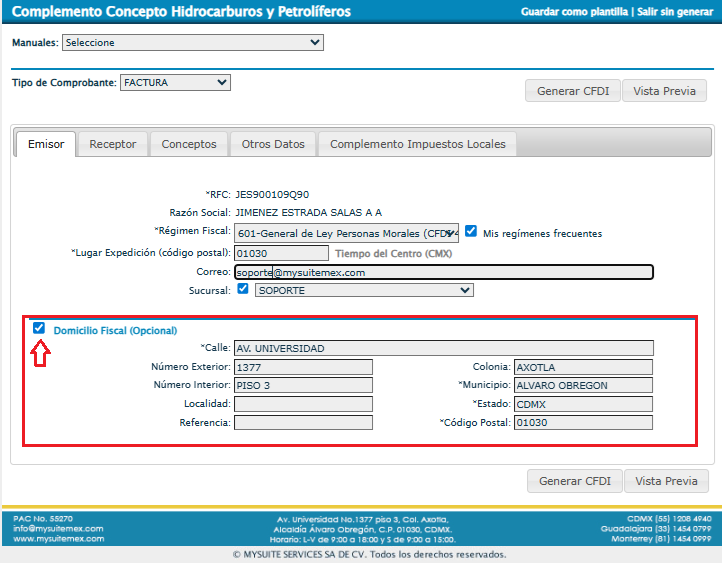The width and height of the screenshot is (722, 563).
Task: Click the Lugar Expedición postal code field
Action: (281, 253)
